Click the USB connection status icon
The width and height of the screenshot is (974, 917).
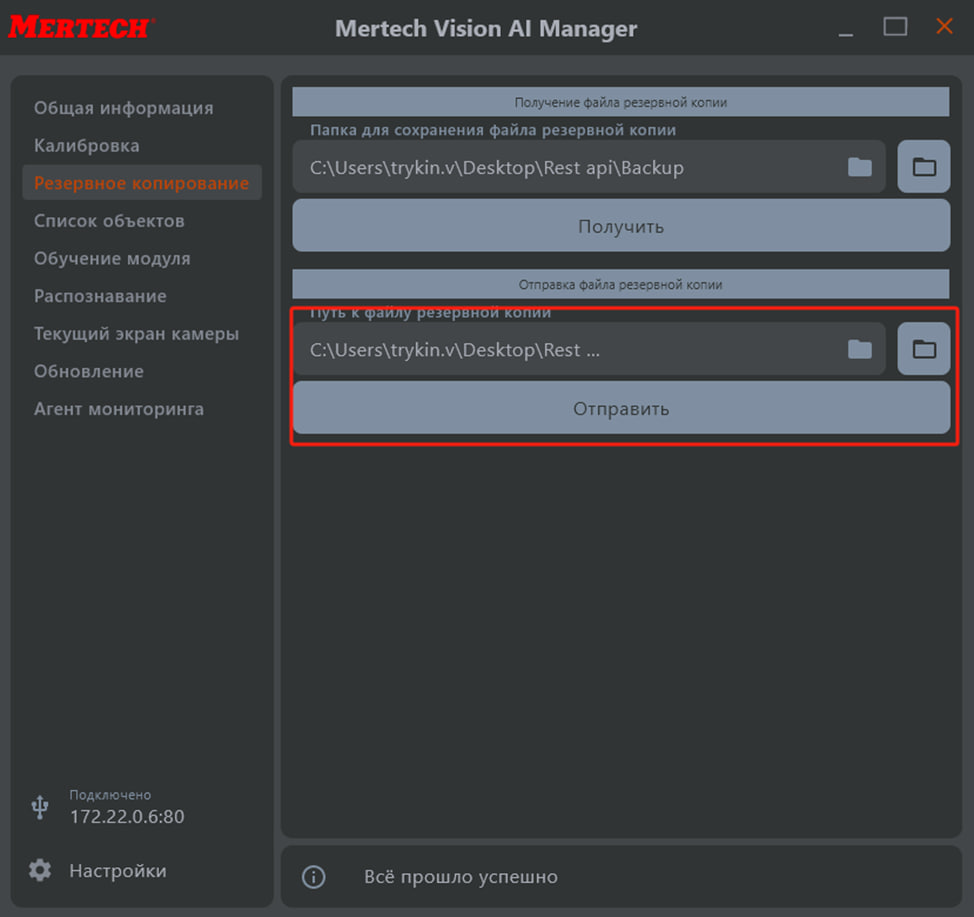40,806
